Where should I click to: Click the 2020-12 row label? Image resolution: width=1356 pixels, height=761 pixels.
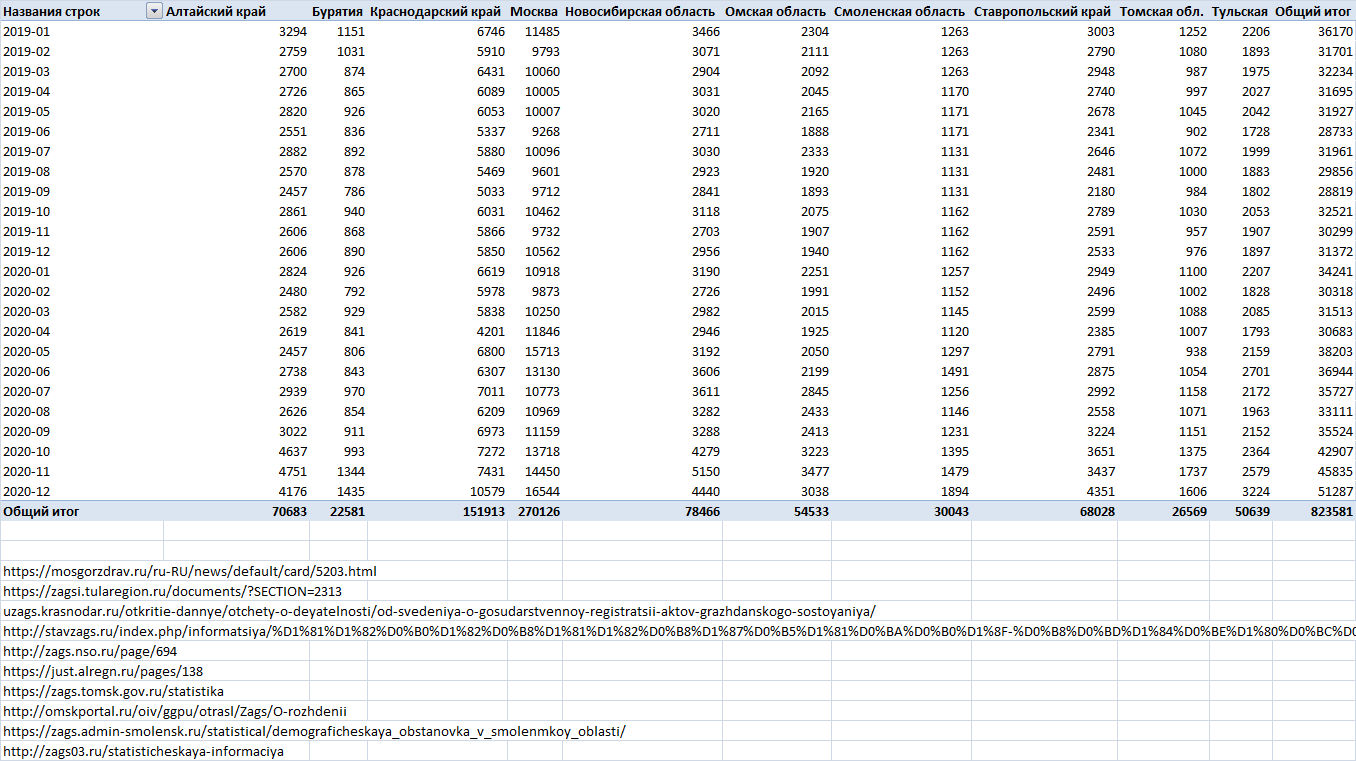point(26,491)
